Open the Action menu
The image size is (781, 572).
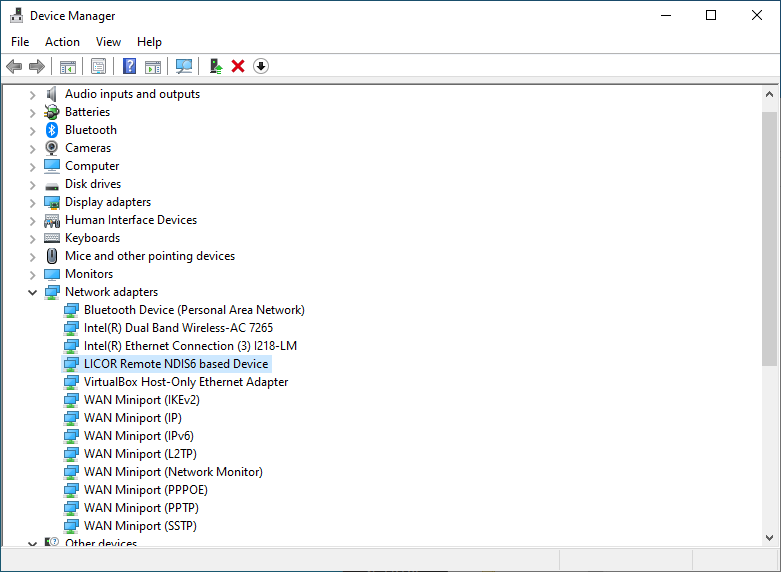(62, 42)
